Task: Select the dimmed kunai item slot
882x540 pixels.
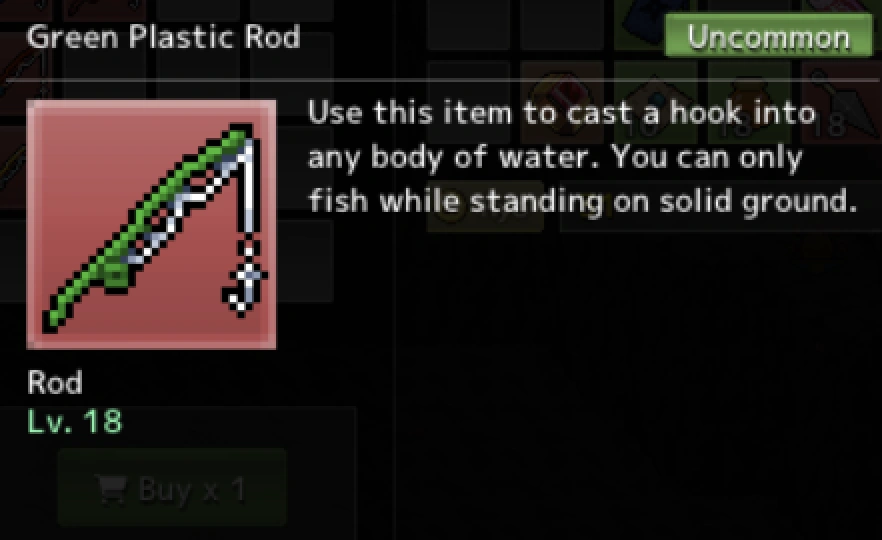Action: pyautogui.click(x=843, y=103)
